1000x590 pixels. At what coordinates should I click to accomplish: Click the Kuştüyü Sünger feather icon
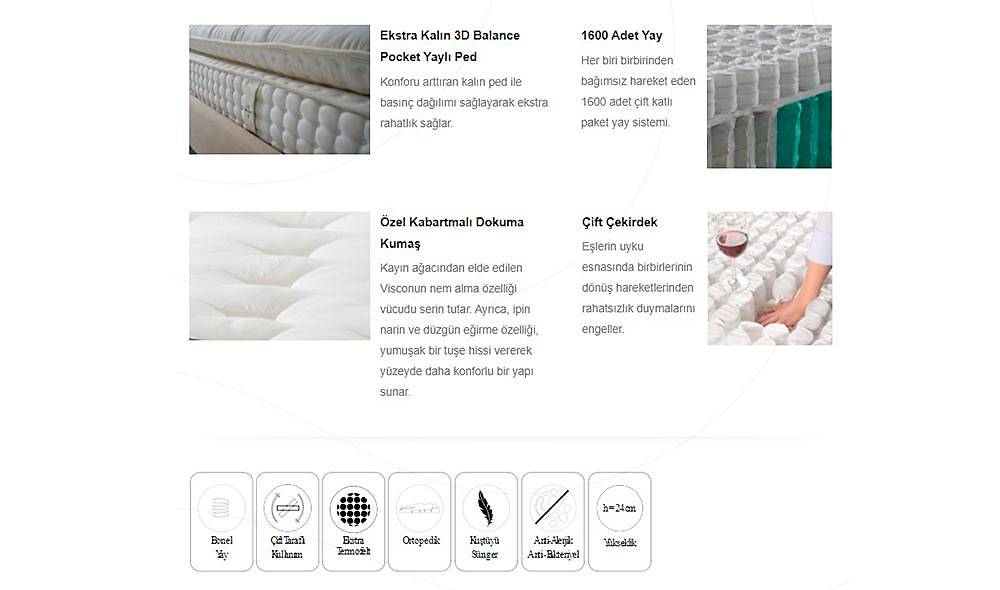tap(486, 522)
